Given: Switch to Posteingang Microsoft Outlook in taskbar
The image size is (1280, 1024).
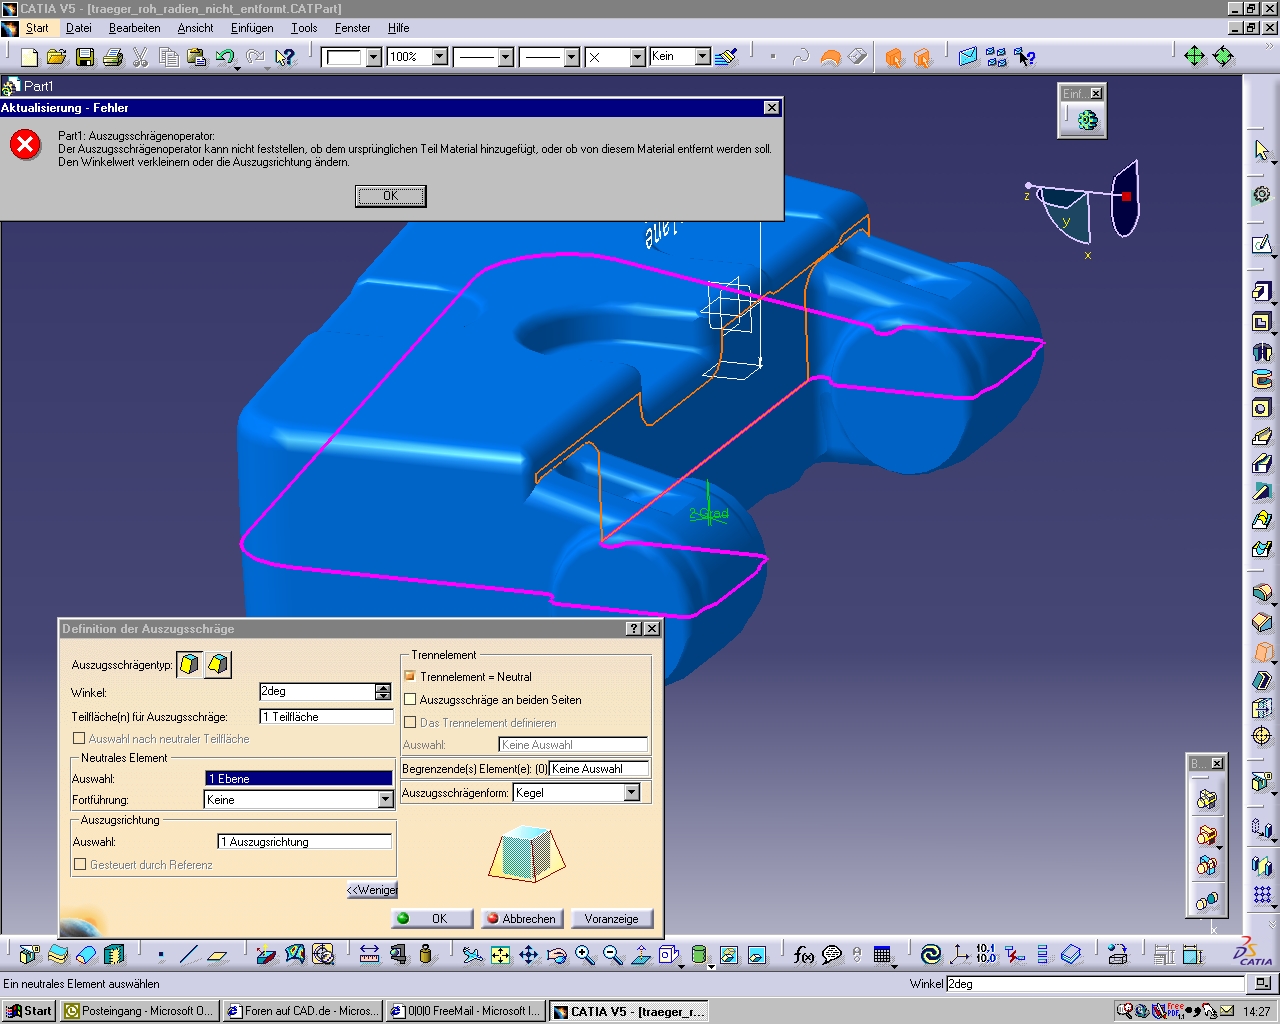Looking at the screenshot, I should pyautogui.click(x=140, y=1011).
